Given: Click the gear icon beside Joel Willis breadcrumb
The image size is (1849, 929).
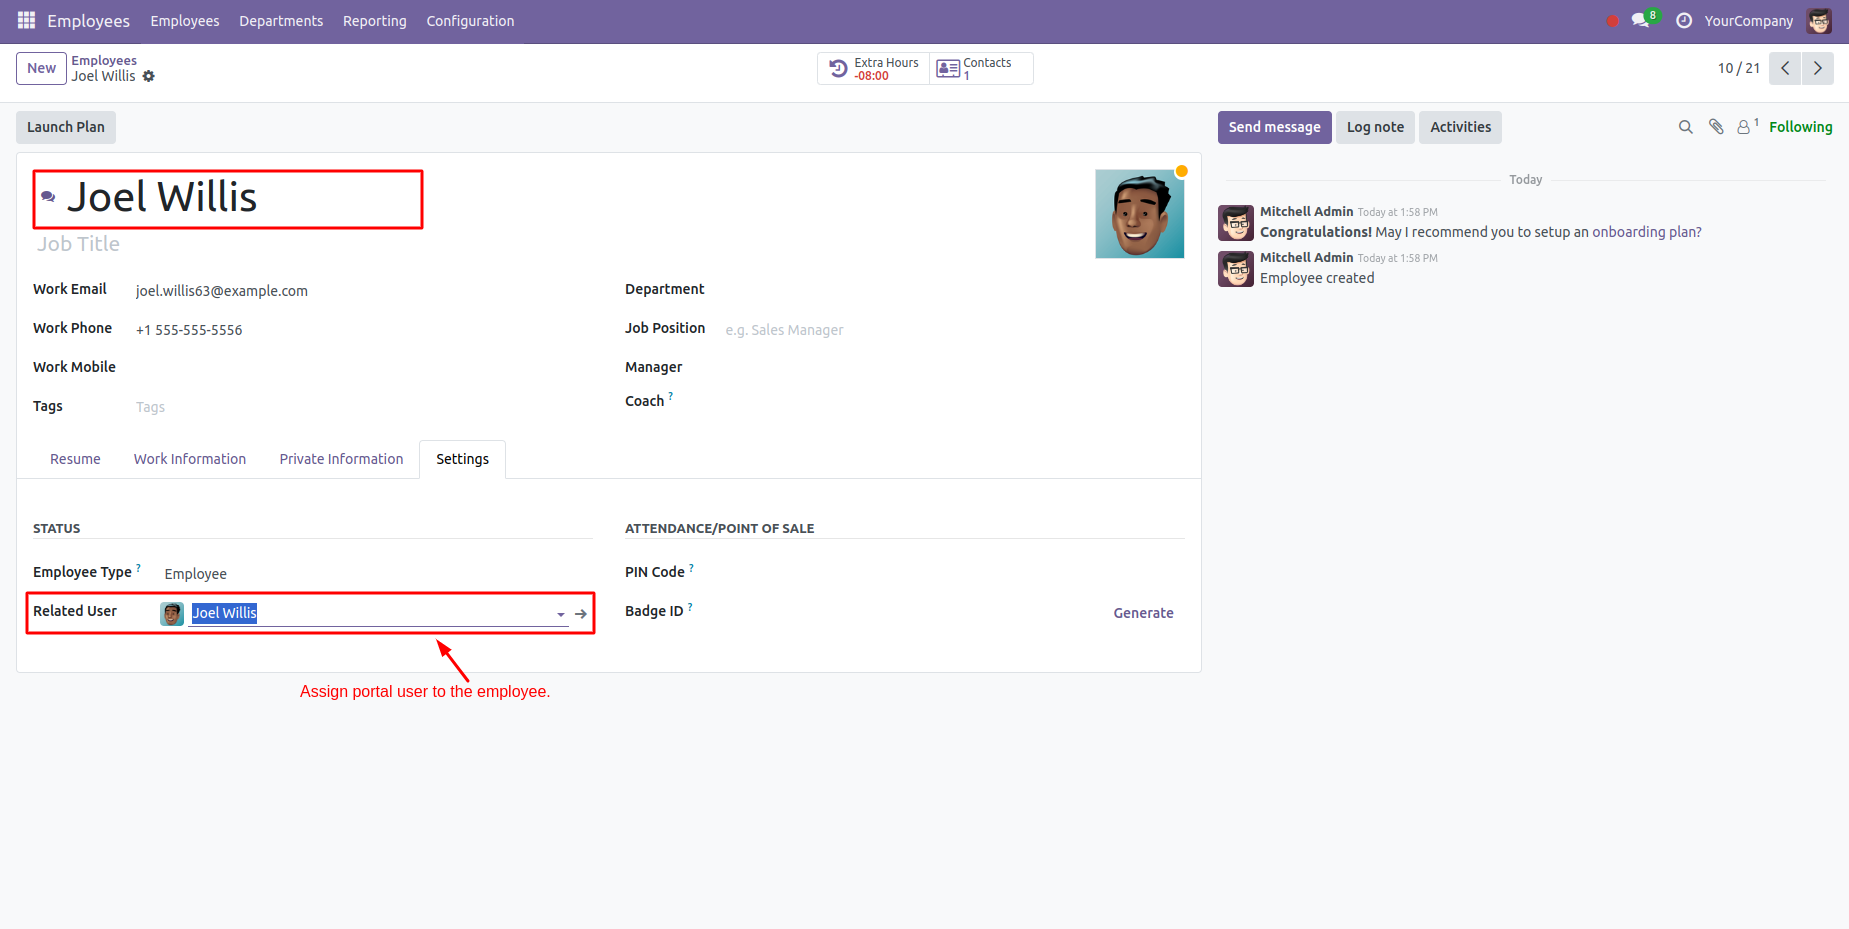Looking at the screenshot, I should coord(149,77).
